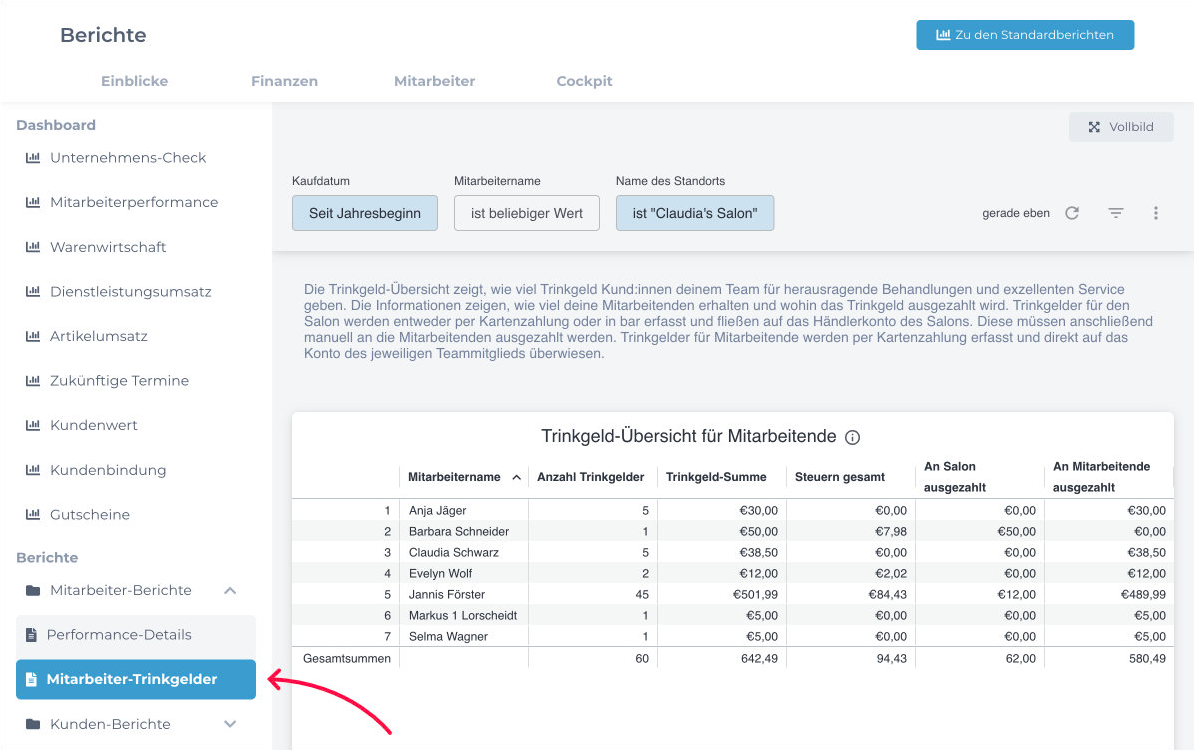The width and height of the screenshot is (1194, 750).
Task: Click the Gutscheine chart icon
Action: coord(33,514)
